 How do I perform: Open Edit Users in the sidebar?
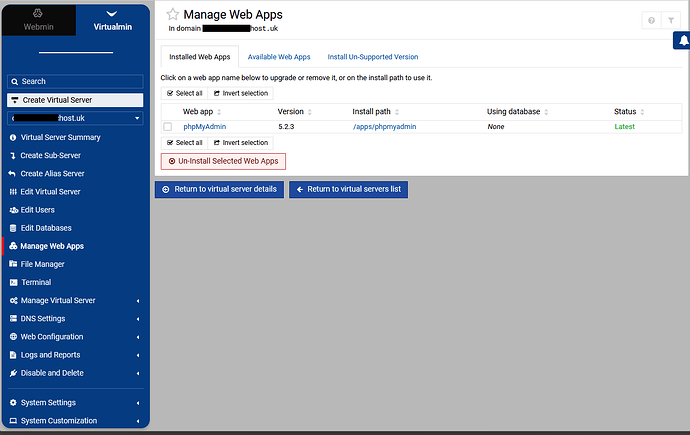(x=37, y=210)
